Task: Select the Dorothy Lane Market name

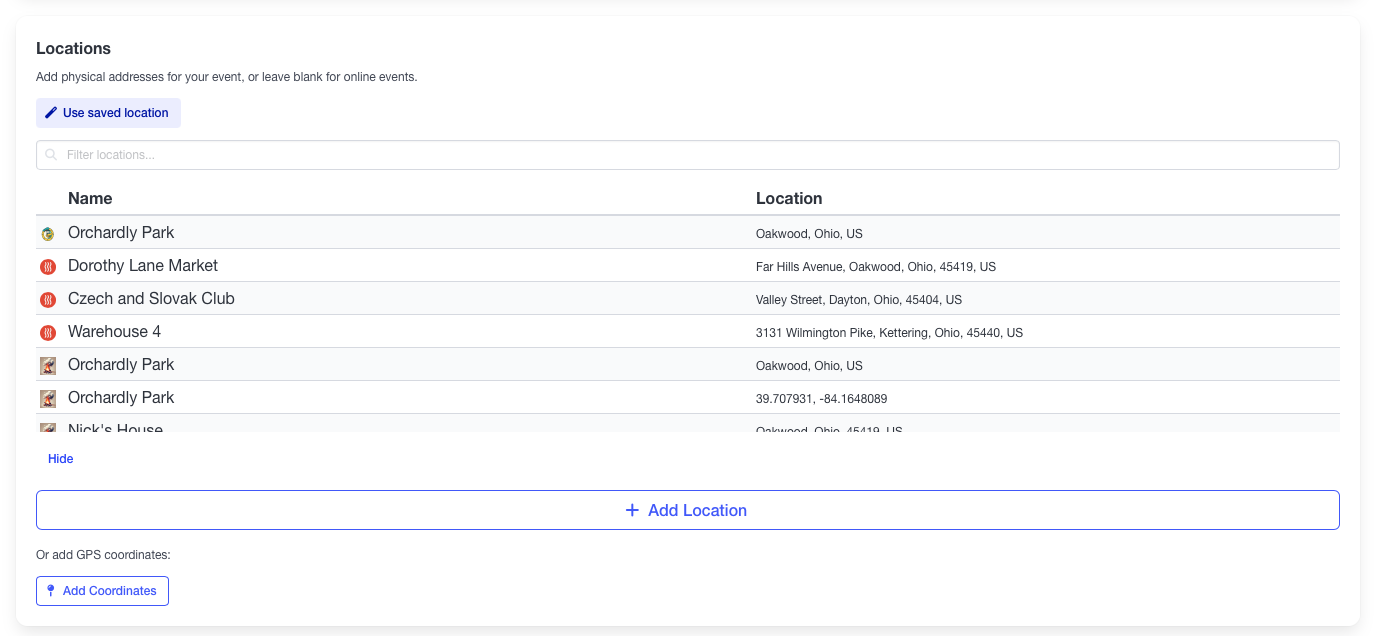Action: pyautogui.click(x=142, y=266)
